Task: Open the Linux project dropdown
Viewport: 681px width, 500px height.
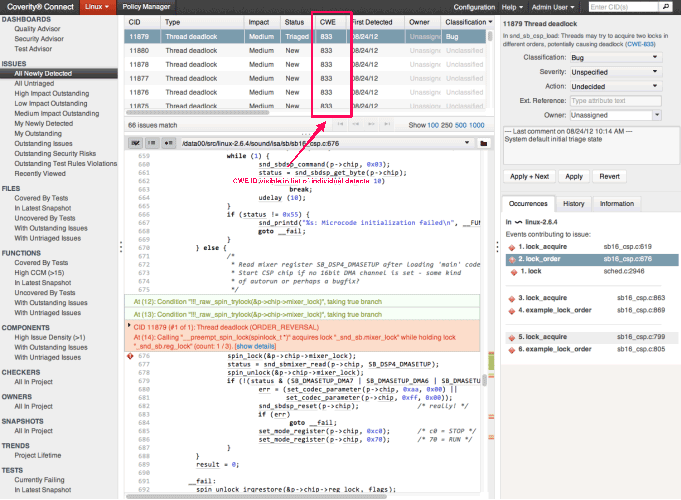Action: point(97,7)
